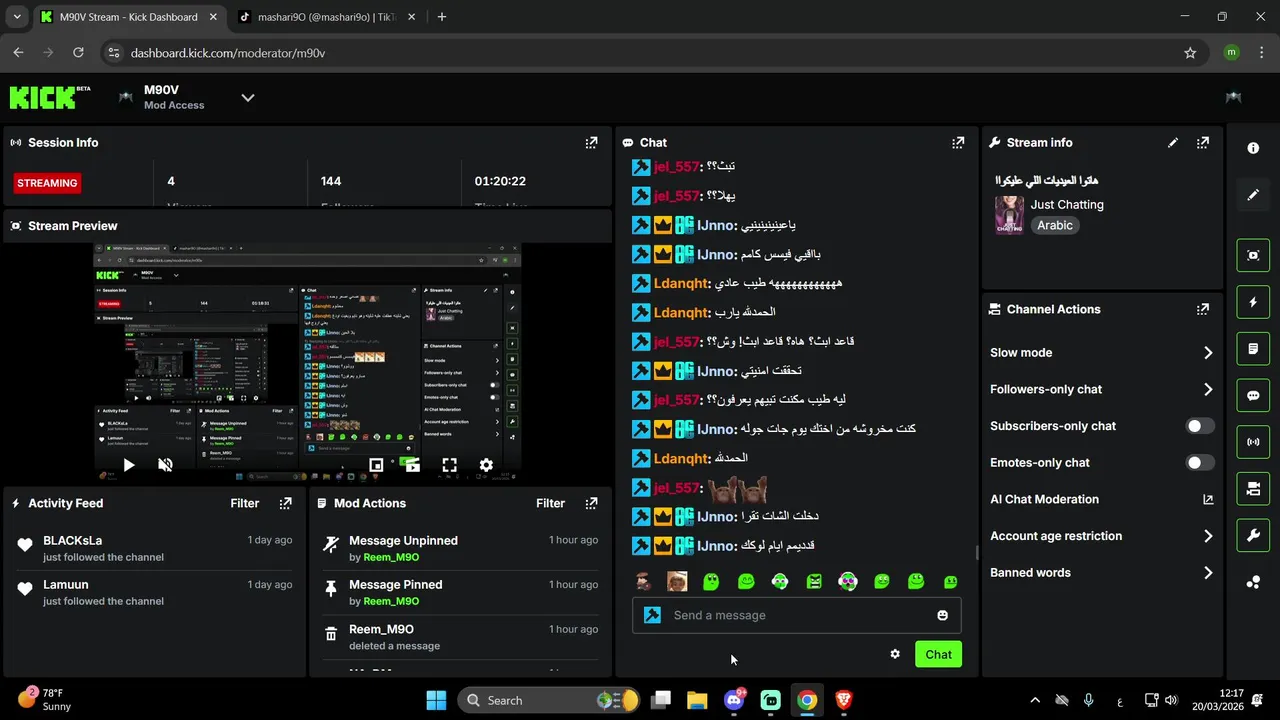Switch to the mashari9O TikTok tab
This screenshot has width=1280, height=720.
pos(325,17)
